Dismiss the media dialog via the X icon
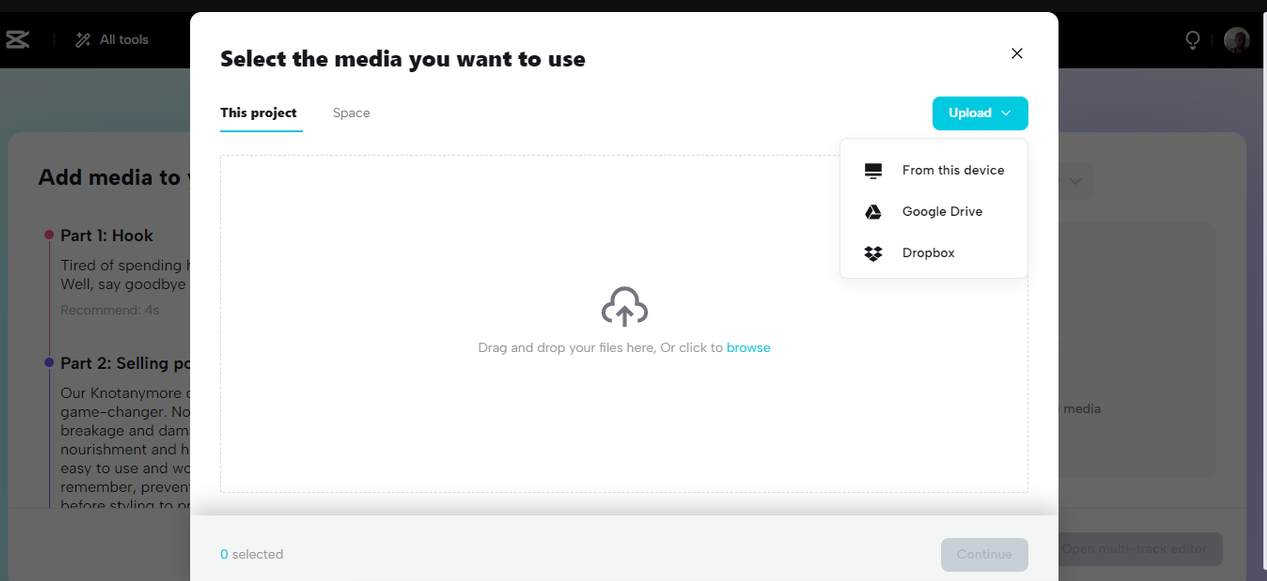 click(x=1016, y=53)
